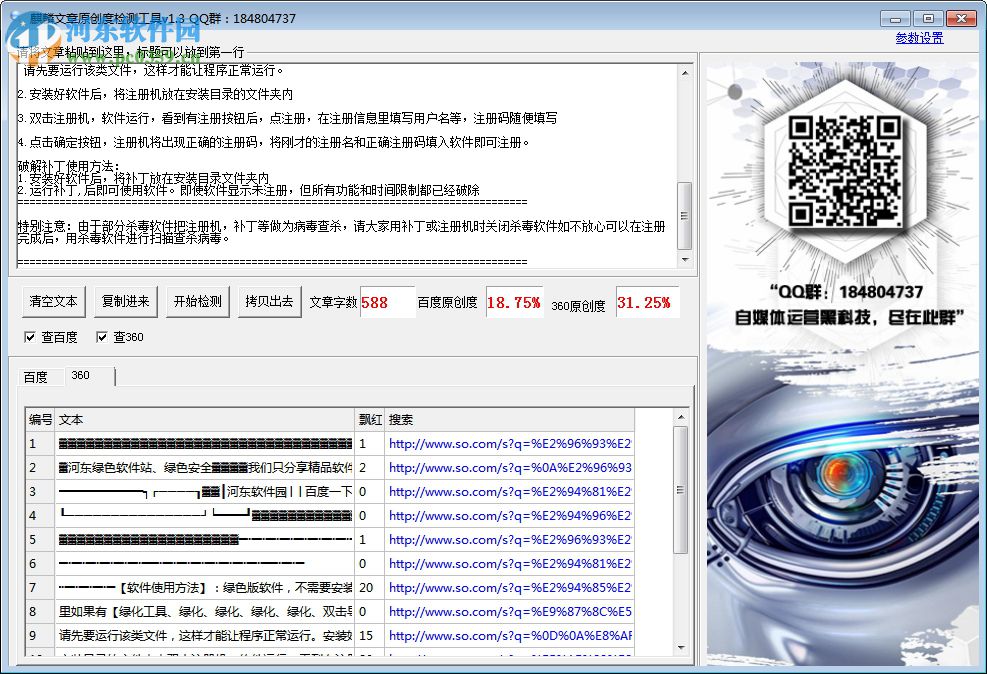Viewport: 987px width, 674px height.
Task: Open the so.com search link in row 7
Action: pyautogui.click(x=510, y=587)
